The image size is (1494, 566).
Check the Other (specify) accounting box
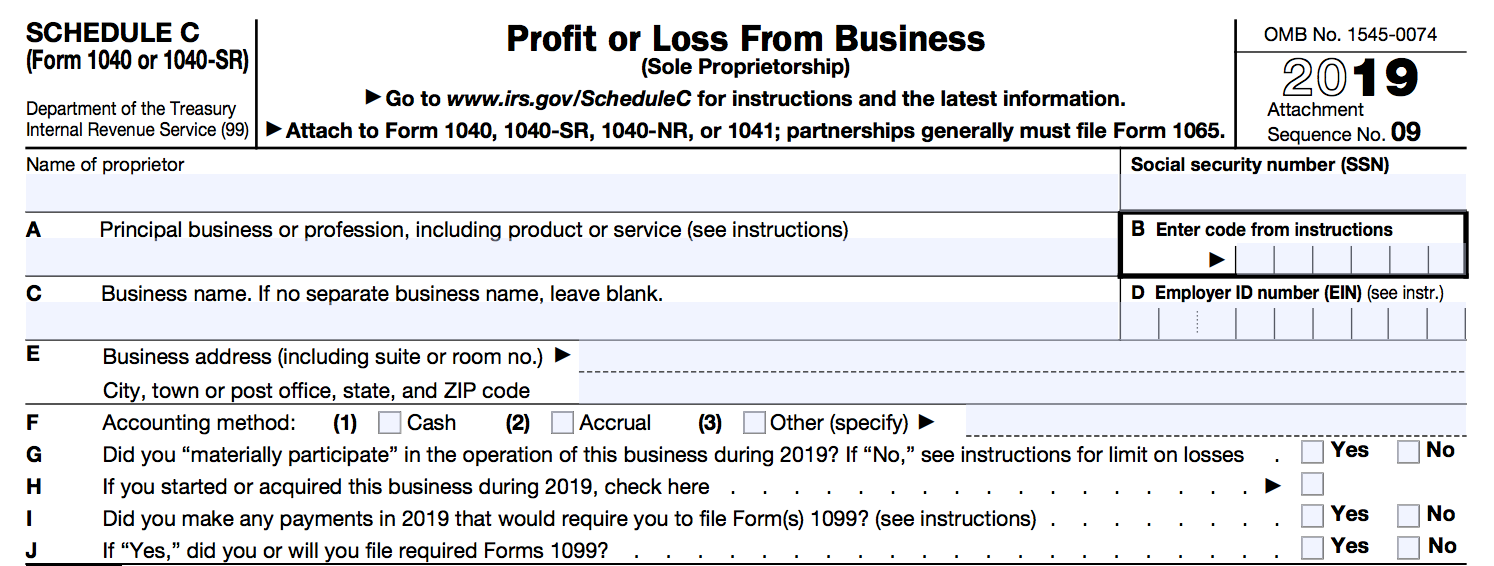click(755, 423)
